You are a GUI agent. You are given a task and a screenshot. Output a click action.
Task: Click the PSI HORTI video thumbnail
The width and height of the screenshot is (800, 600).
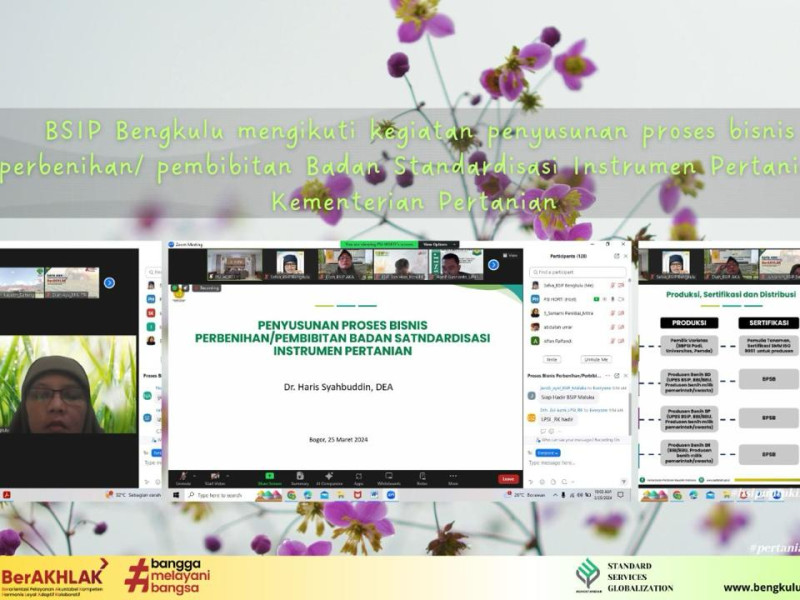point(234,265)
